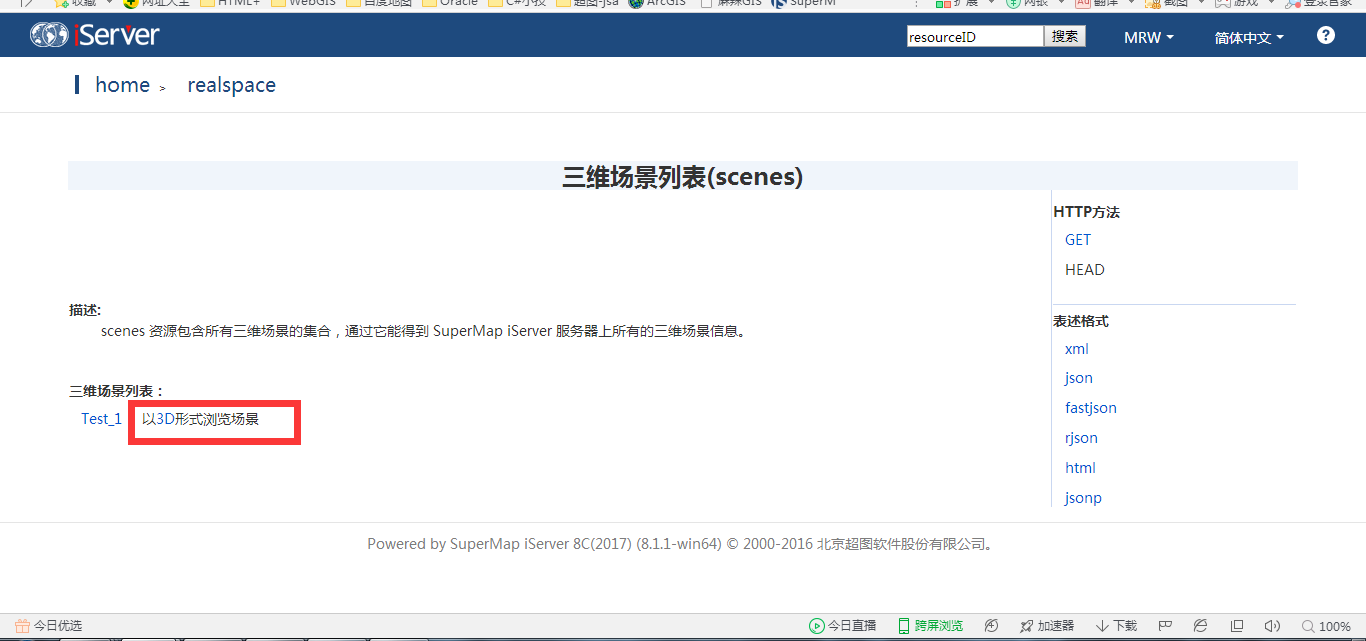Image resolution: width=1366 pixels, height=641 pixels.
Task: Click the 今日优选 gift icon
Action: [x=22, y=626]
